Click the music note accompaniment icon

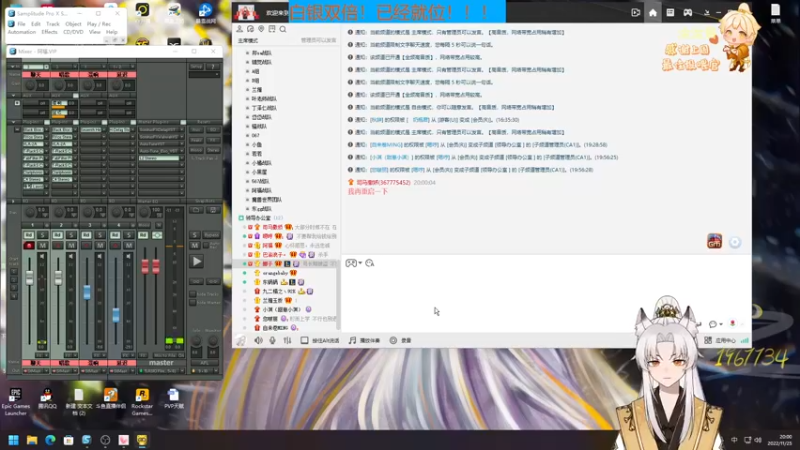click(352, 340)
